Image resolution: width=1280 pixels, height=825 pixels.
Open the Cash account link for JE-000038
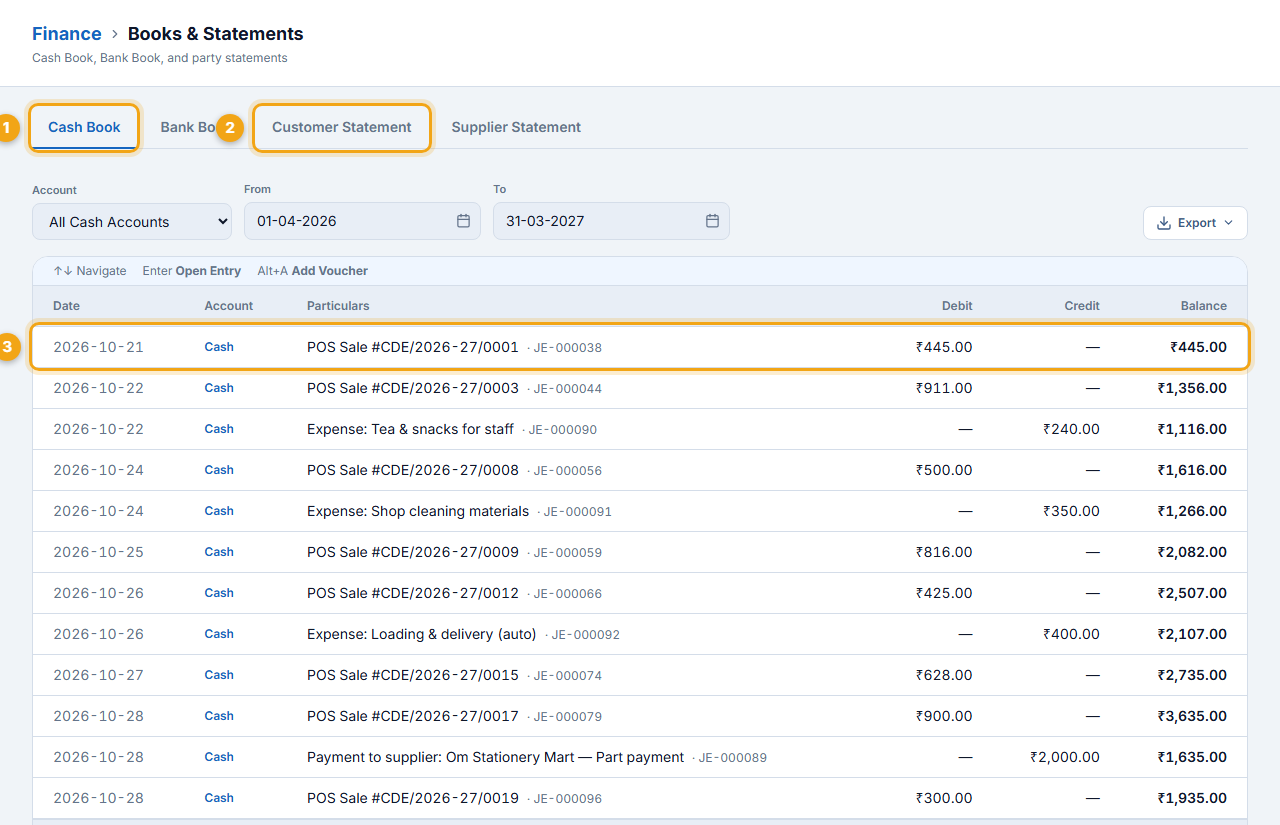coord(219,347)
